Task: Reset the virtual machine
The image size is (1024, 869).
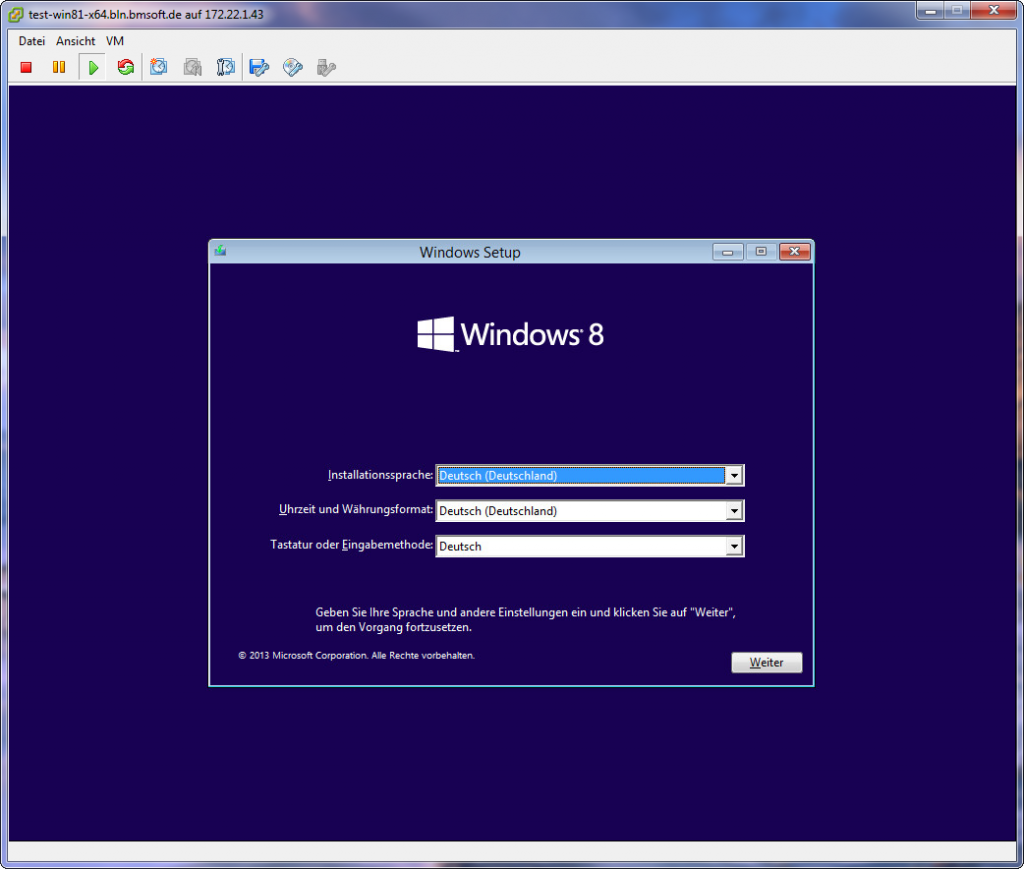Action: point(125,67)
